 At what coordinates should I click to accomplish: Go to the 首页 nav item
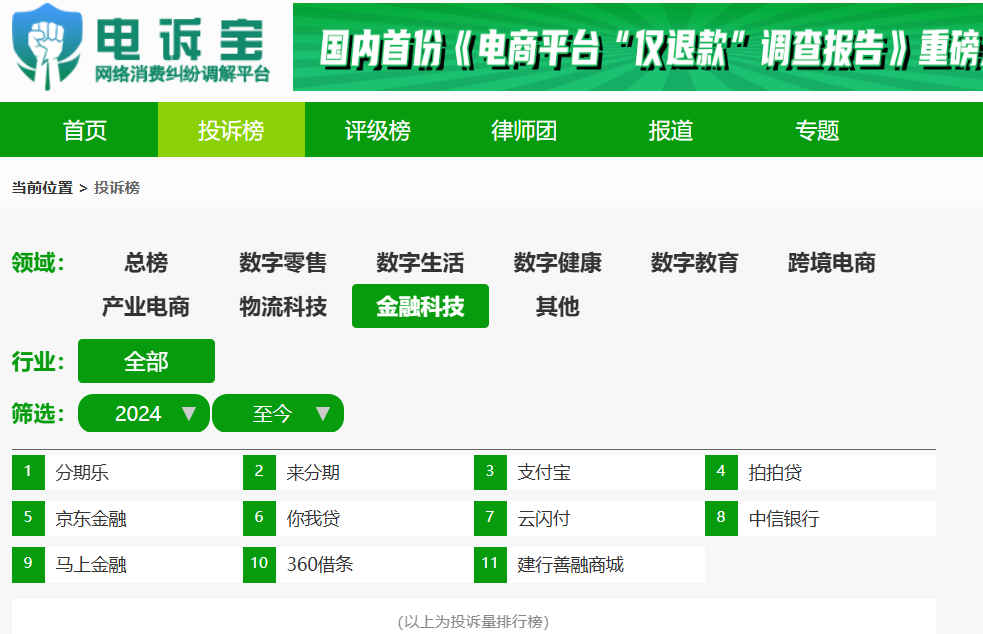tap(85, 130)
